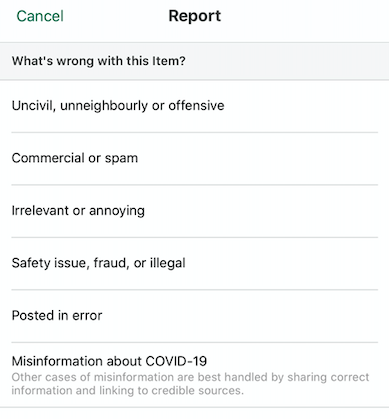This screenshot has height=419, width=389.
Task: Select Misinformation about COVID-19
Action: 194,375
